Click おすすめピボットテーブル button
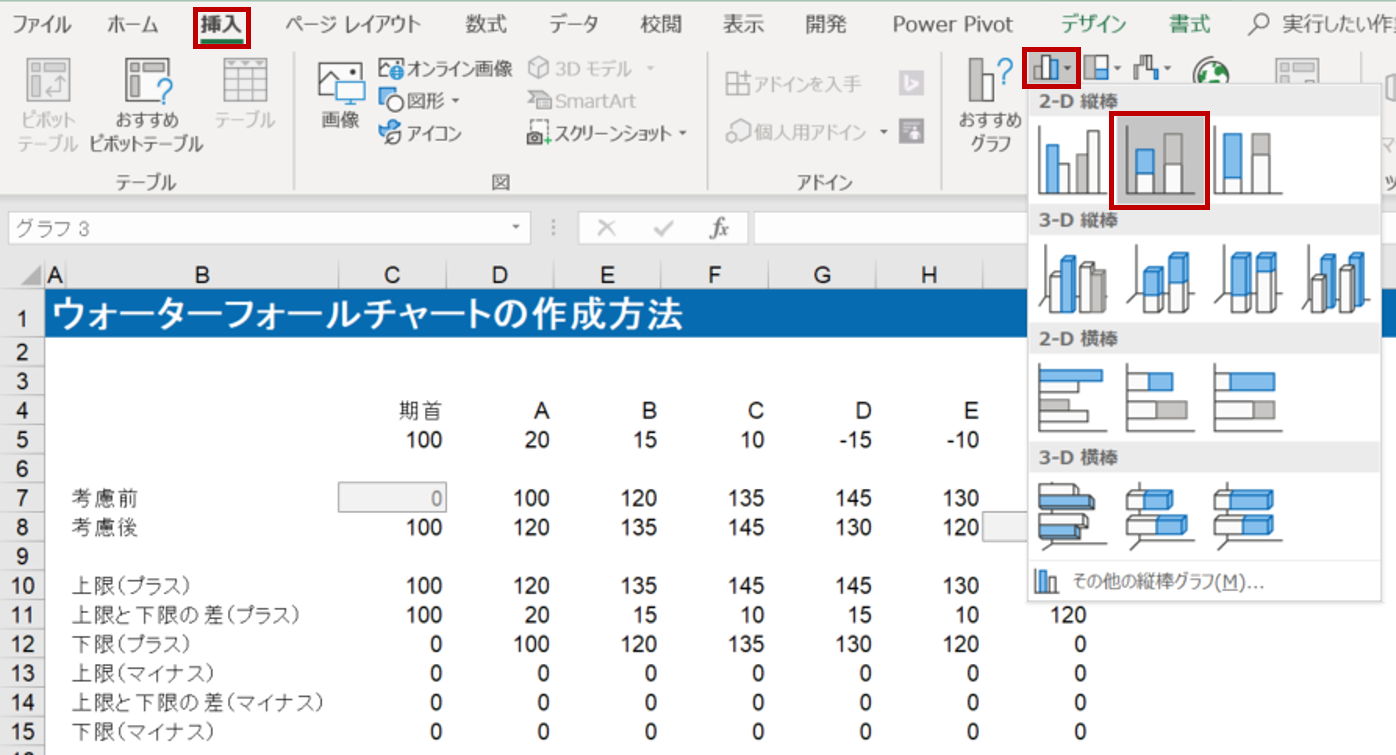 coord(146,105)
